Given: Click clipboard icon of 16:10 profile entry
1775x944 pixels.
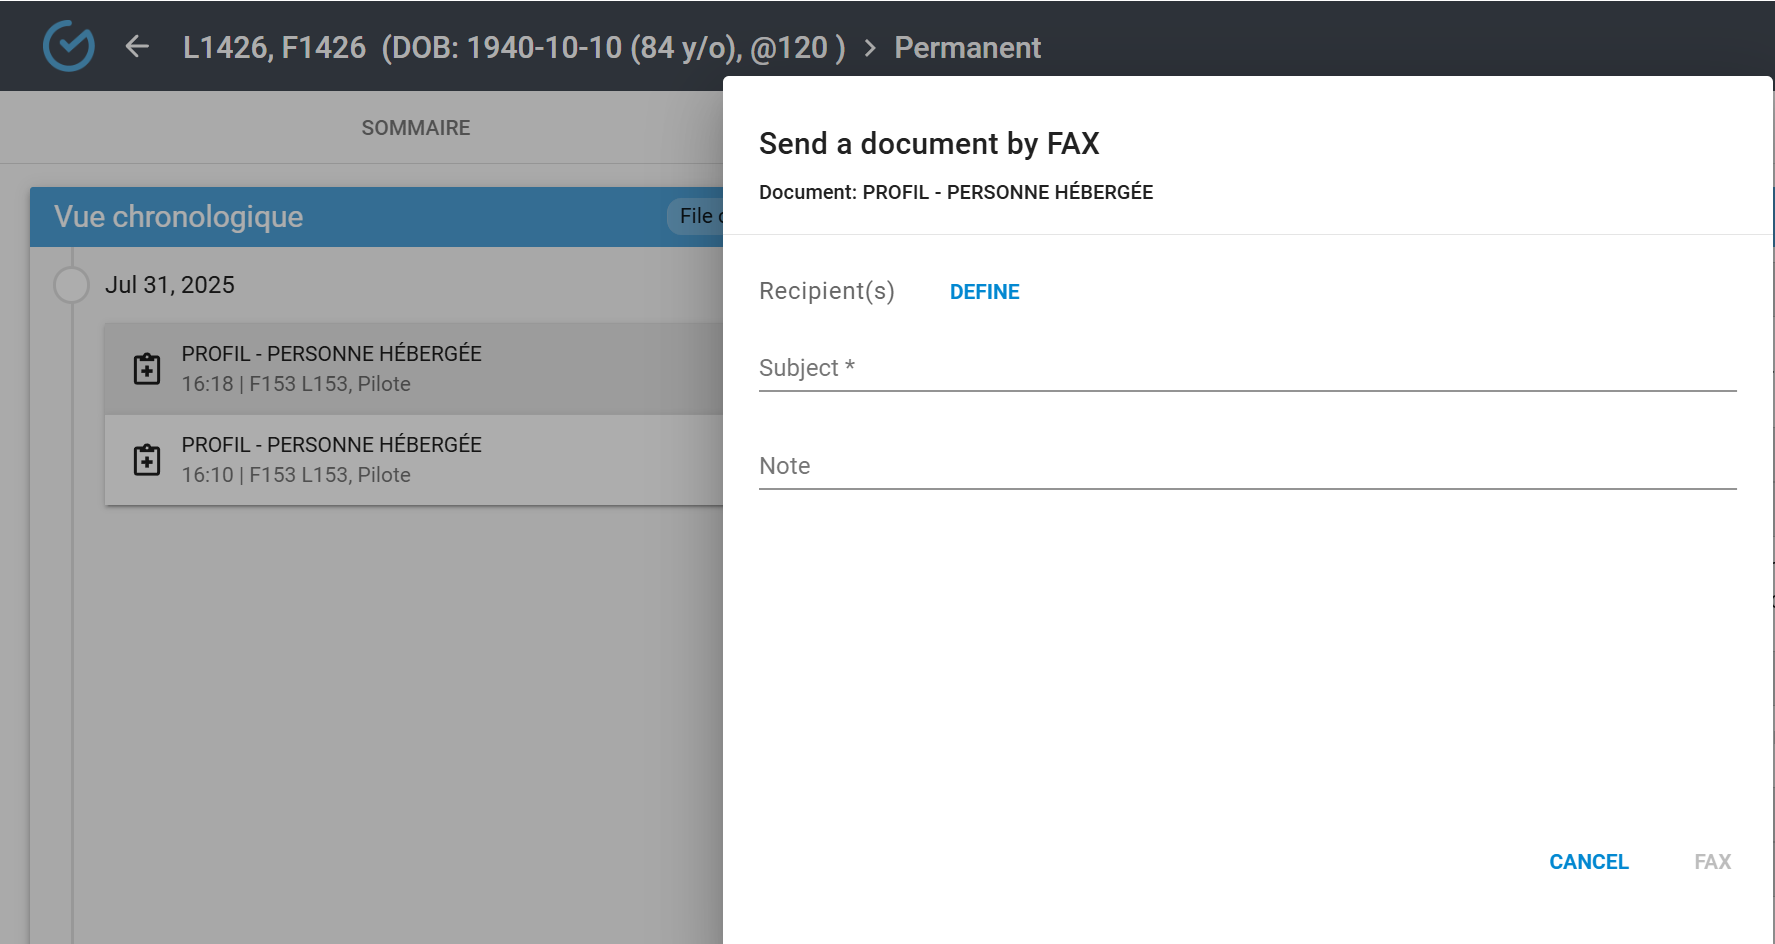Looking at the screenshot, I should pos(147,460).
